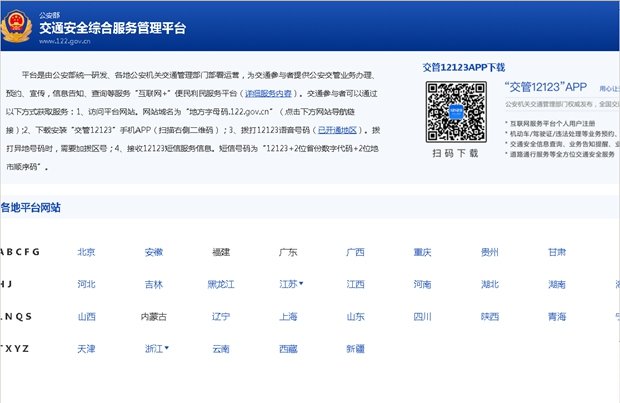This screenshot has width=620, height=403.
Task: Go to the 湖北 platform site
Action: pyautogui.click(x=489, y=284)
